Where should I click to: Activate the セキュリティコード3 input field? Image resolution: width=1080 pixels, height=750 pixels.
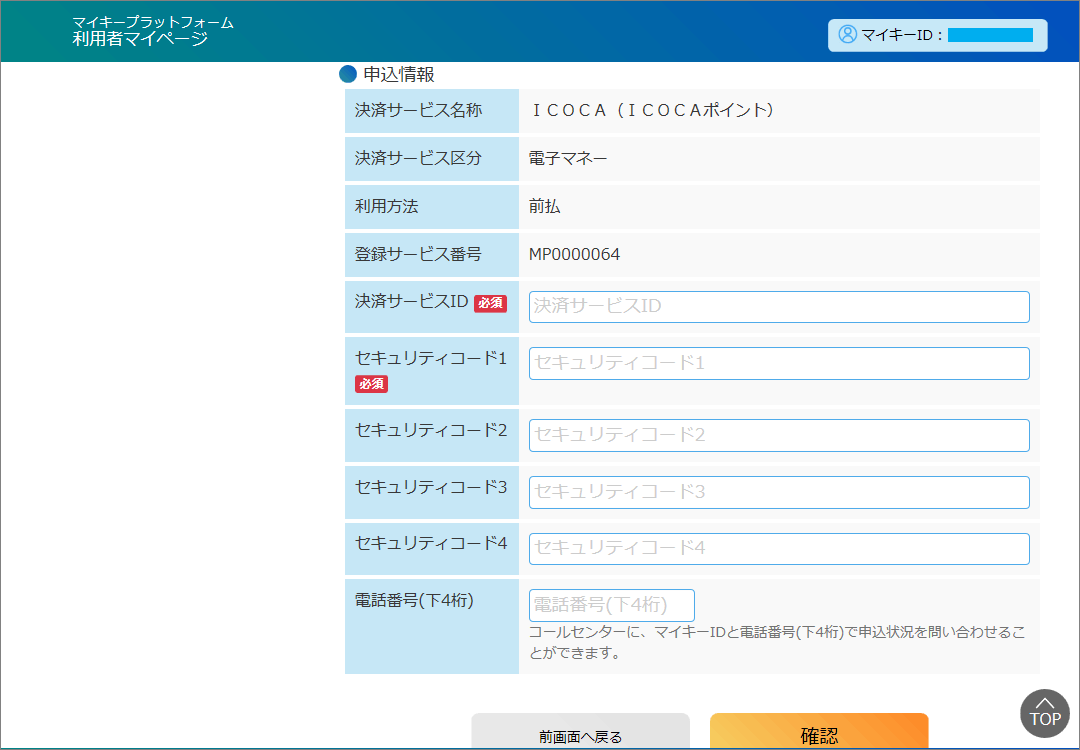coord(779,492)
